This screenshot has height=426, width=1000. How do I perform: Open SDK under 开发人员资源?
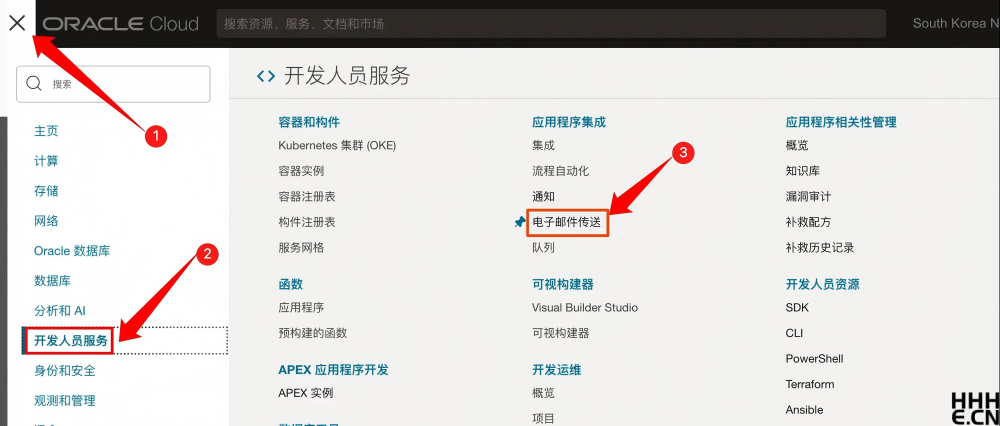tap(797, 307)
